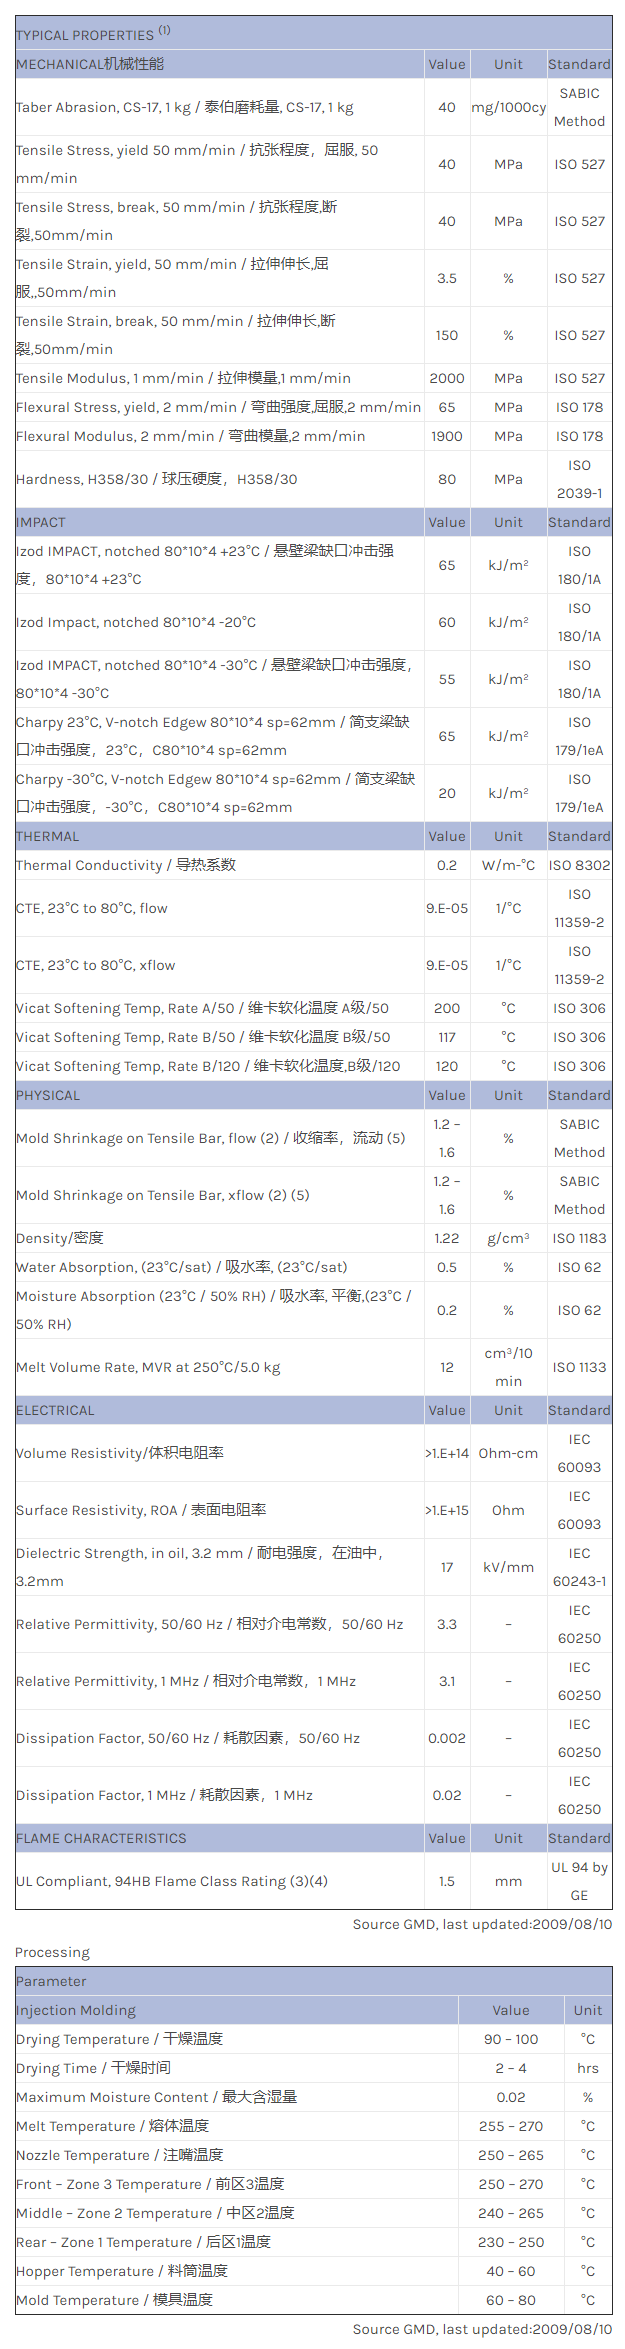
Task: Select the ELECTRICAL section header
Action: (55, 1410)
